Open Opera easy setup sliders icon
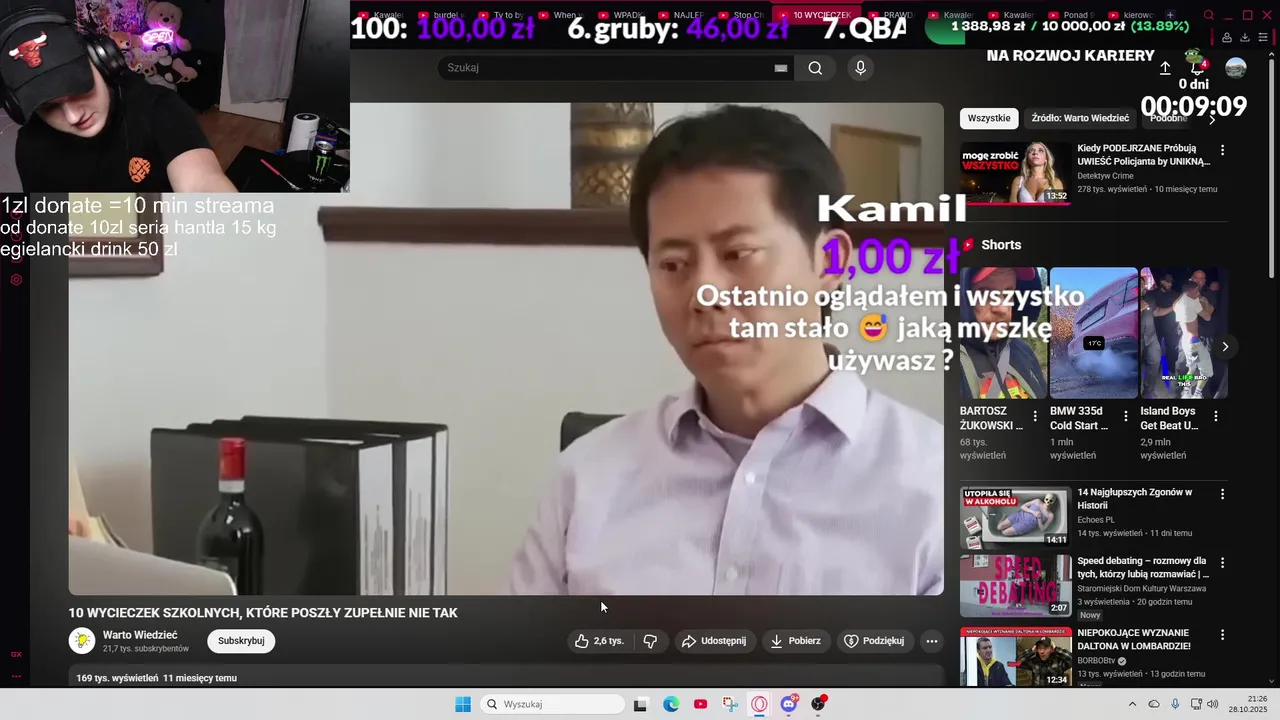Viewport: 1280px width, 720px height. (x=1263, y=38)
